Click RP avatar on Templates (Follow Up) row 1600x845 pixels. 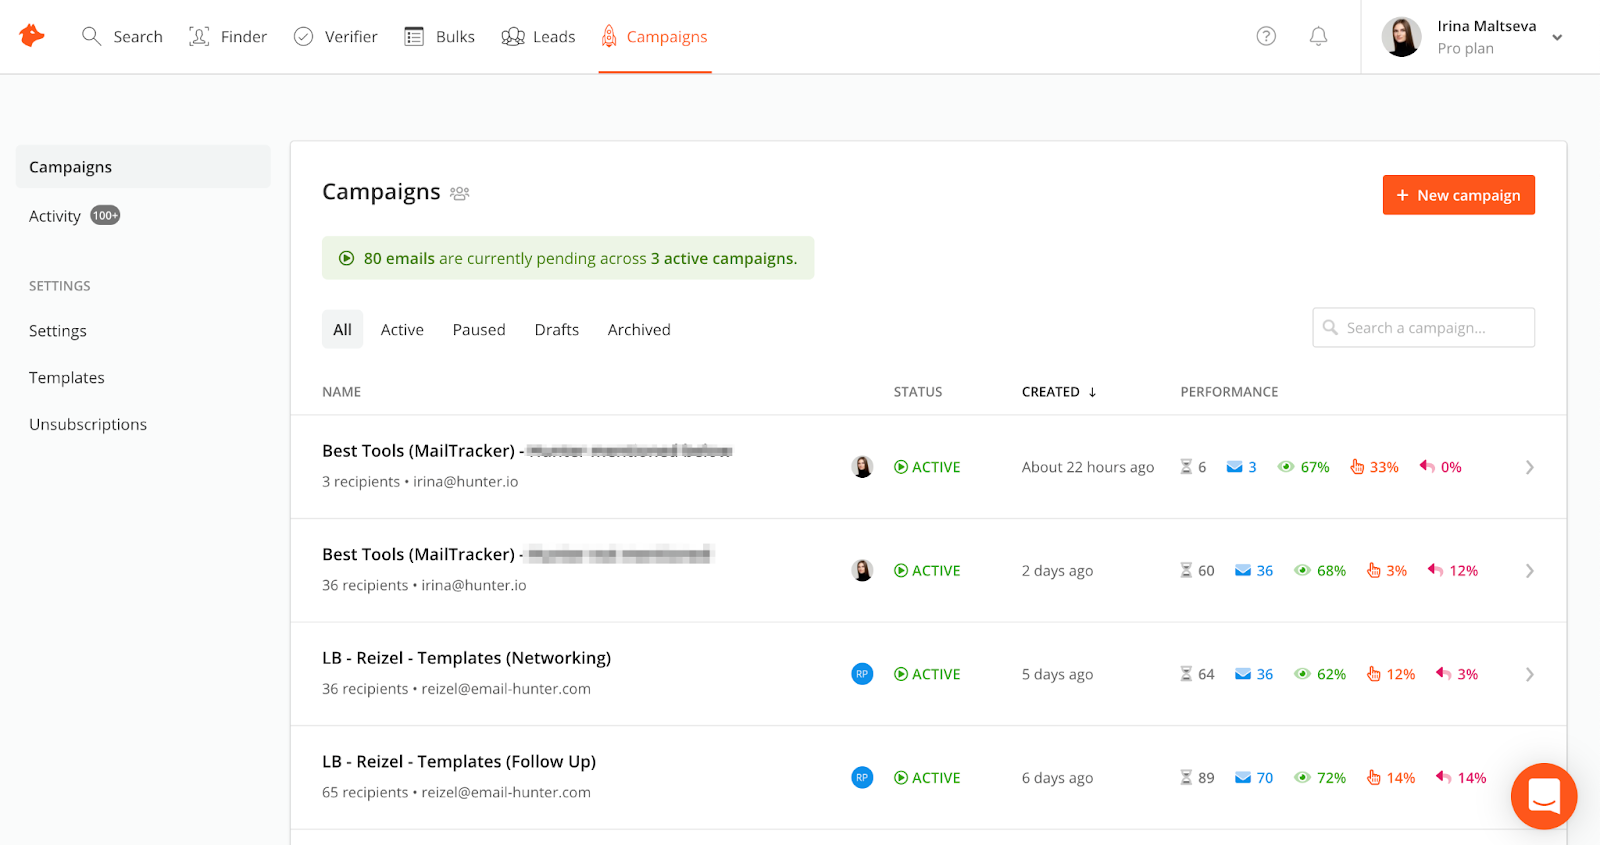[862, 777]
